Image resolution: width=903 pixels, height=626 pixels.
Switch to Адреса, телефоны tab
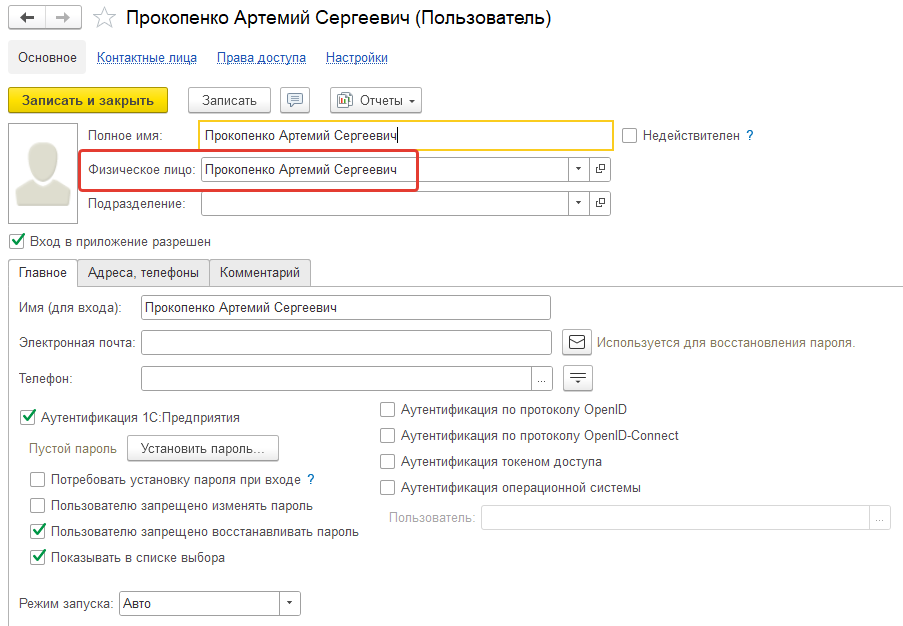(x=143, y=272)
